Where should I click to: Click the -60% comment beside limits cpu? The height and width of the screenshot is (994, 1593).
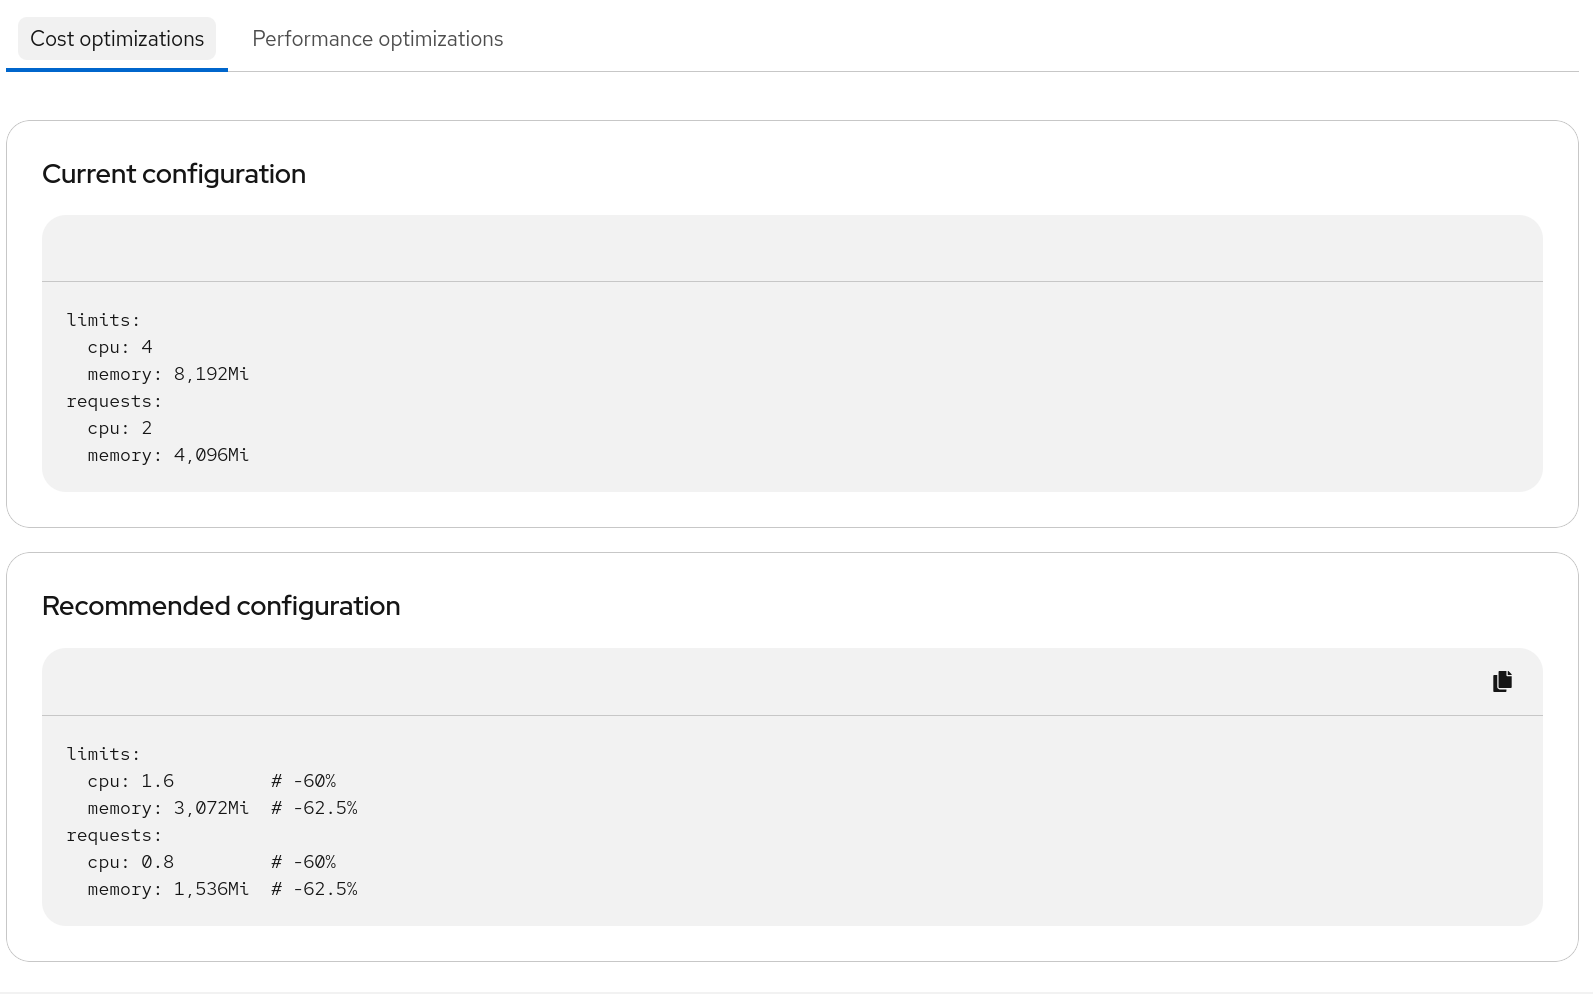click(304, 781)
